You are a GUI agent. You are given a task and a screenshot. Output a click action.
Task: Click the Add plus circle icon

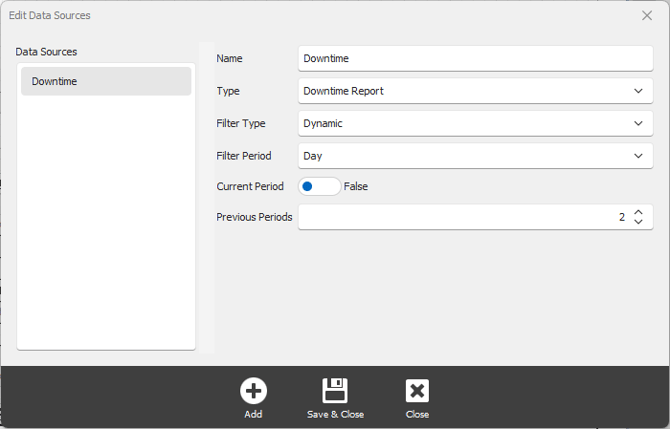[x=253, y=391]
